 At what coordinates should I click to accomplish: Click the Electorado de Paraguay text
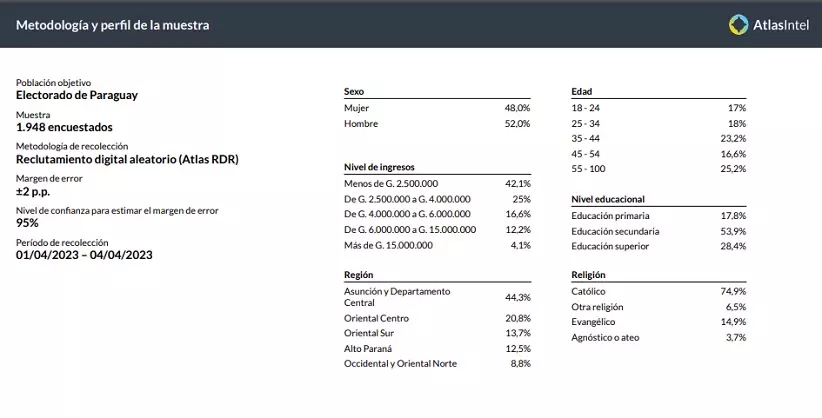(77, 95)
